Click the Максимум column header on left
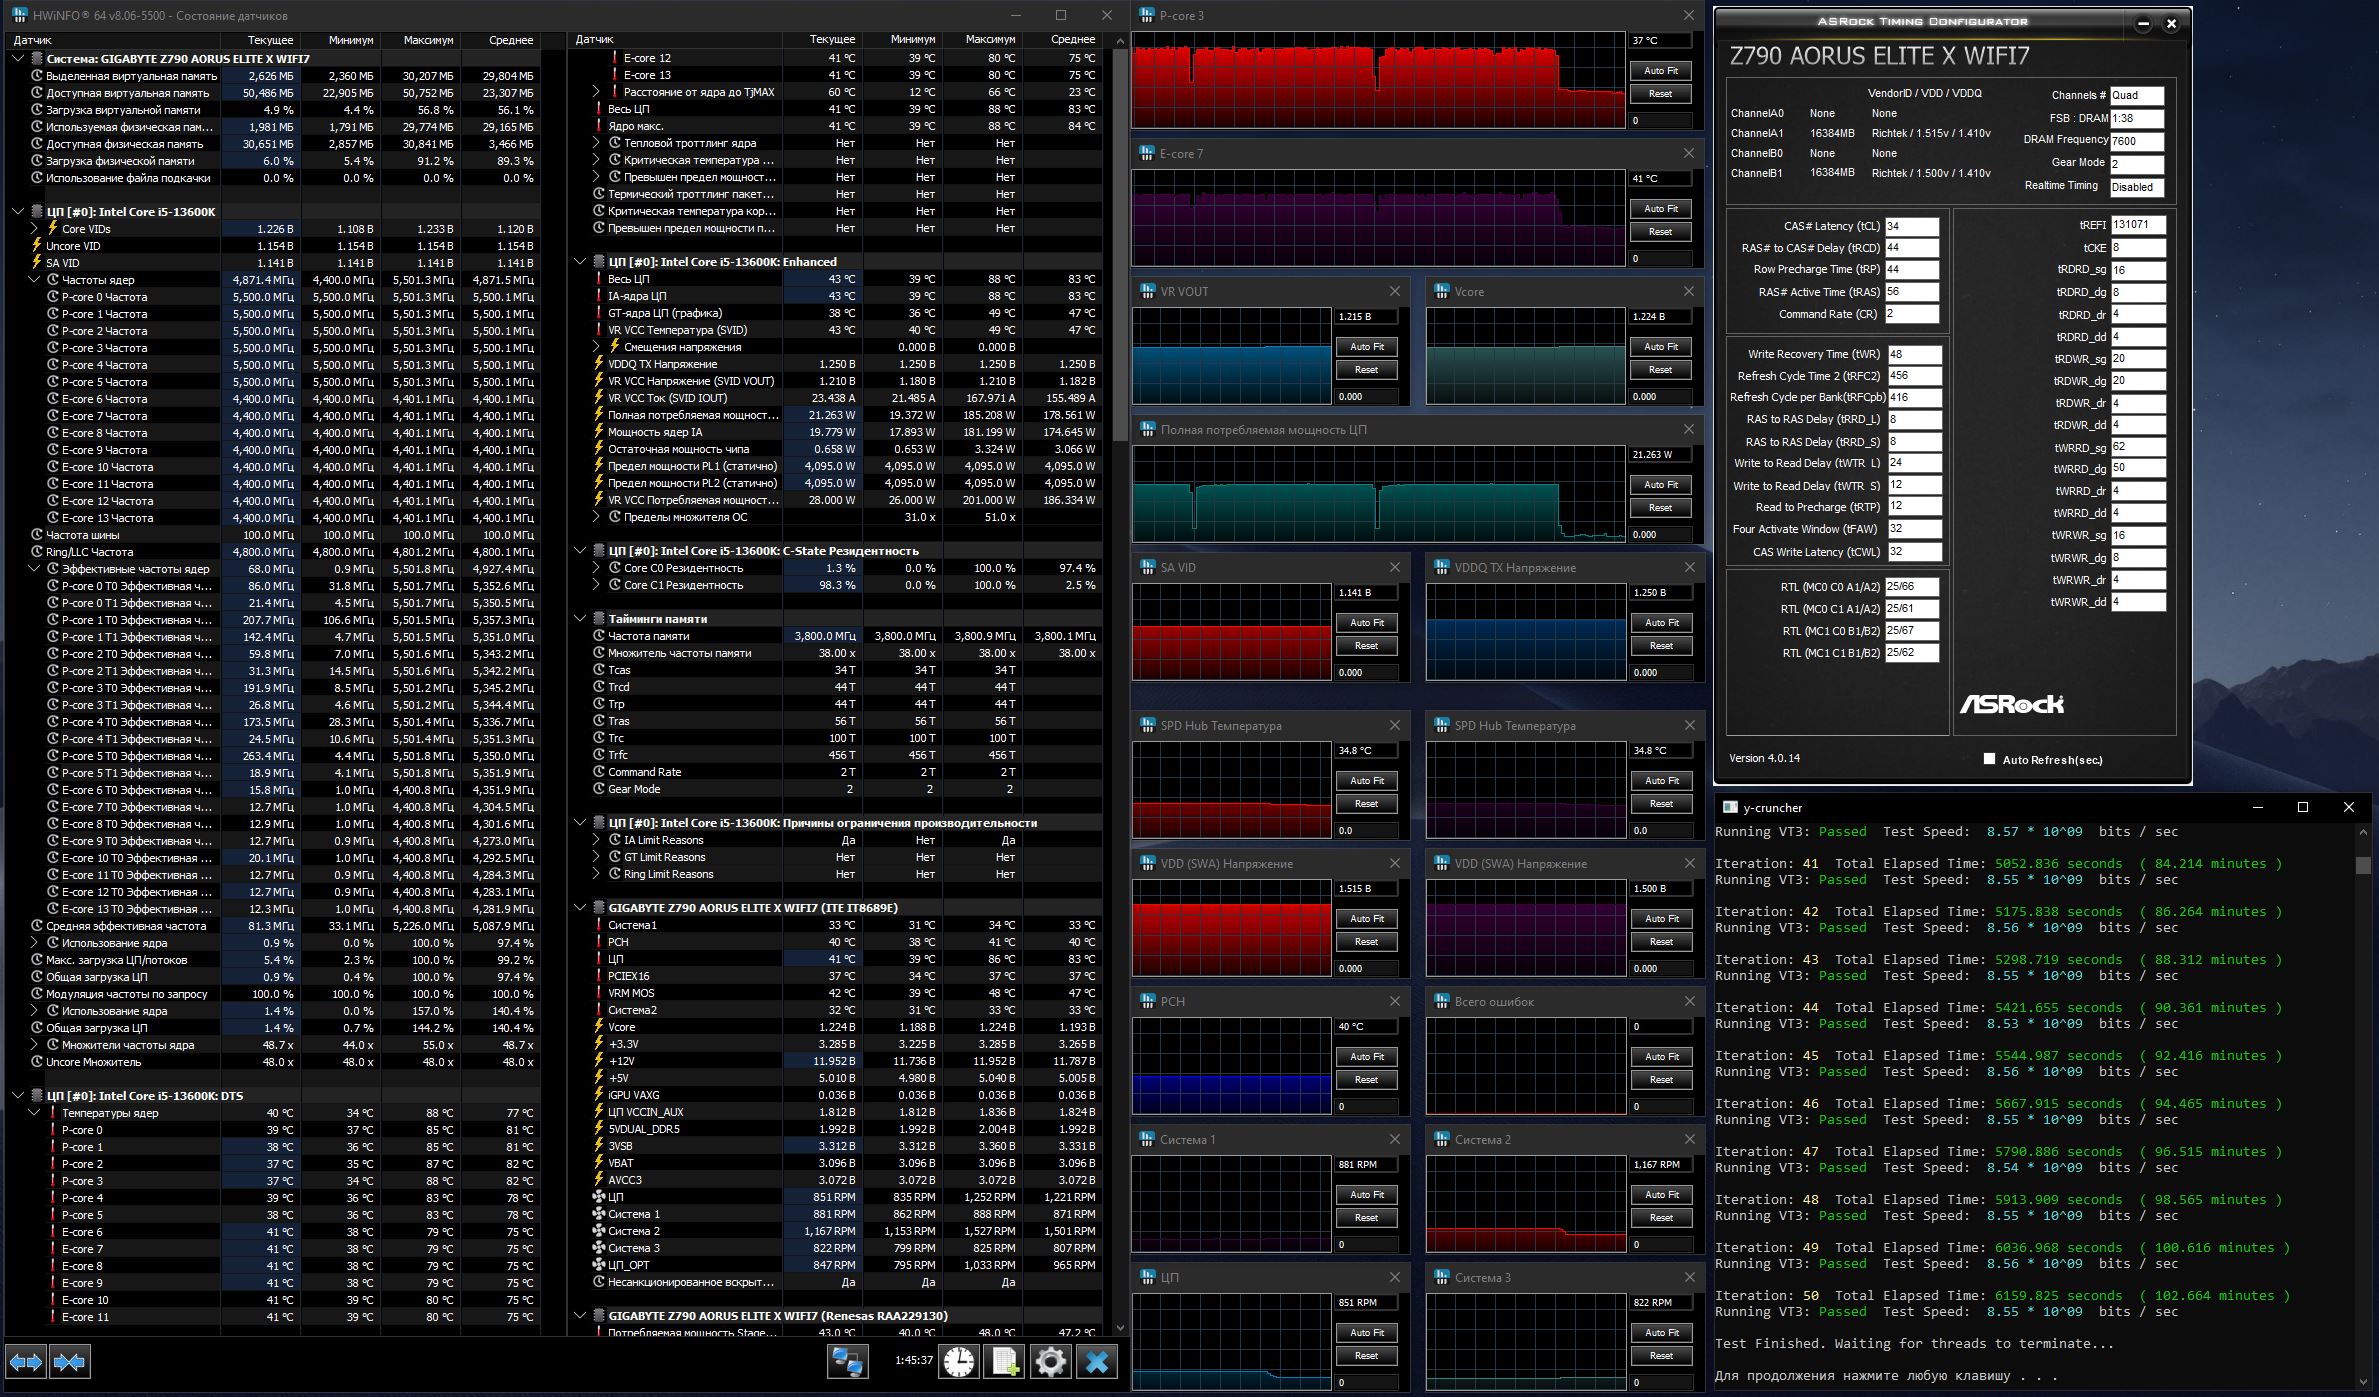This screenshot has width=2379, height=1397. click(x=428, y=40)
